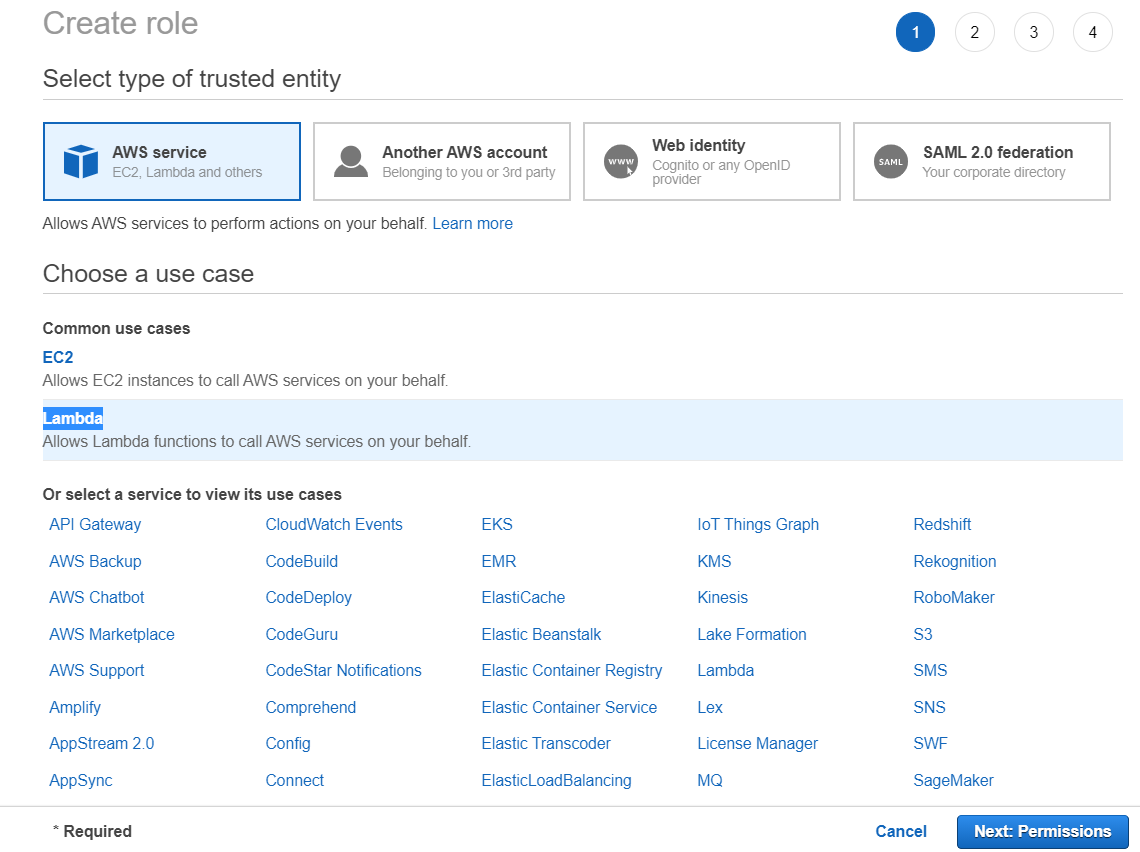Select Amplify service
Viewport: 1140px width, 852px height.
75,708
